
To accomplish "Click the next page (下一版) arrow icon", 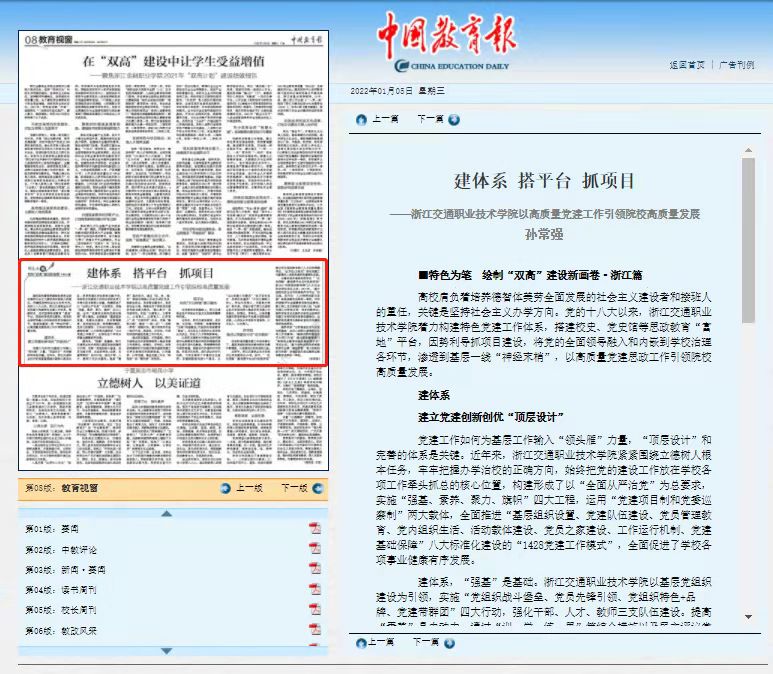I will tap(318, 489).
